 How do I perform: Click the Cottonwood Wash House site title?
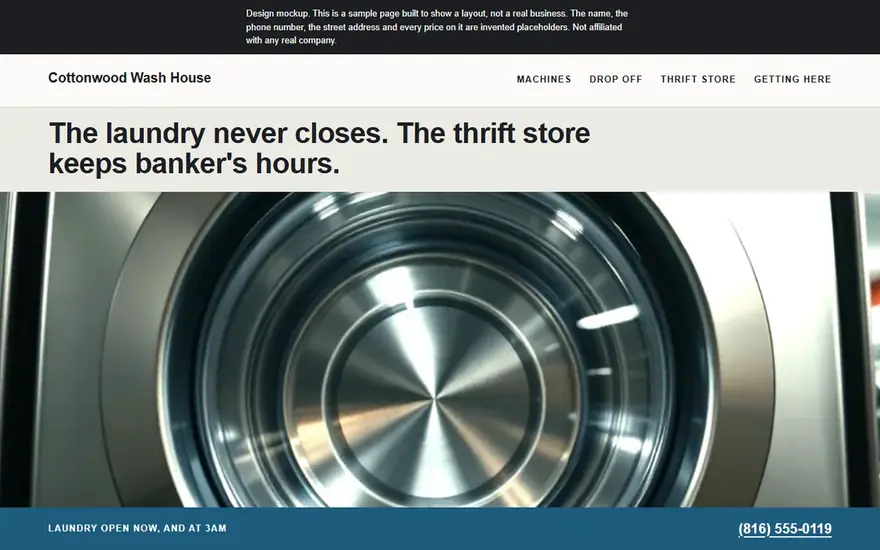click(x=130, y=78)
